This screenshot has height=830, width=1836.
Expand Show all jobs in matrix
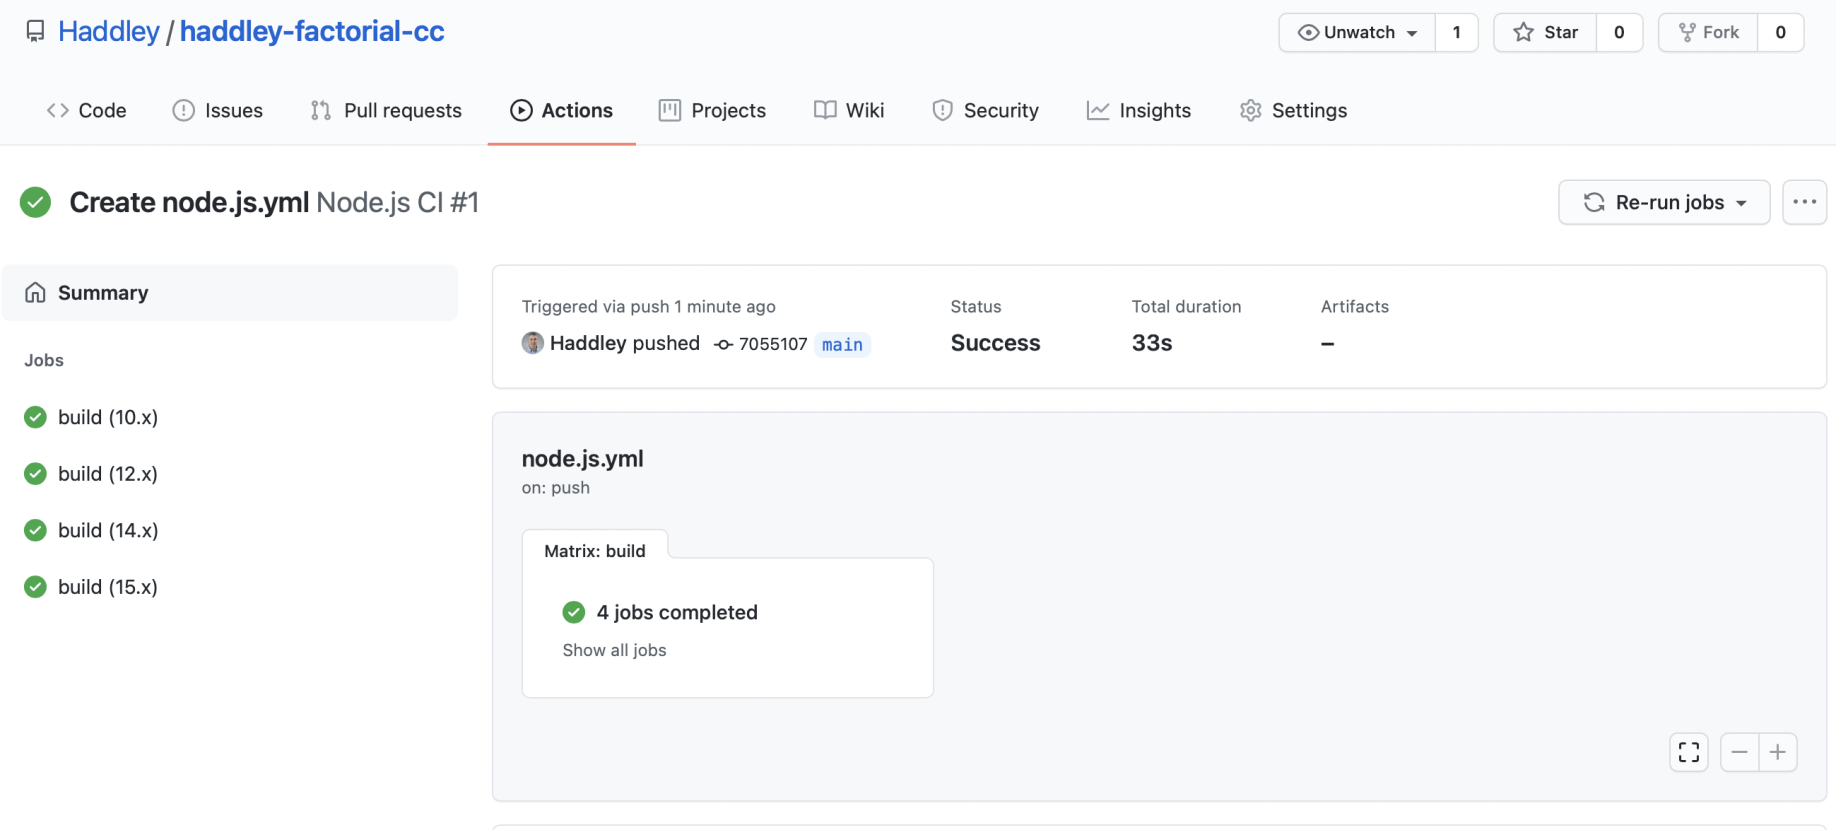(614, 650)
